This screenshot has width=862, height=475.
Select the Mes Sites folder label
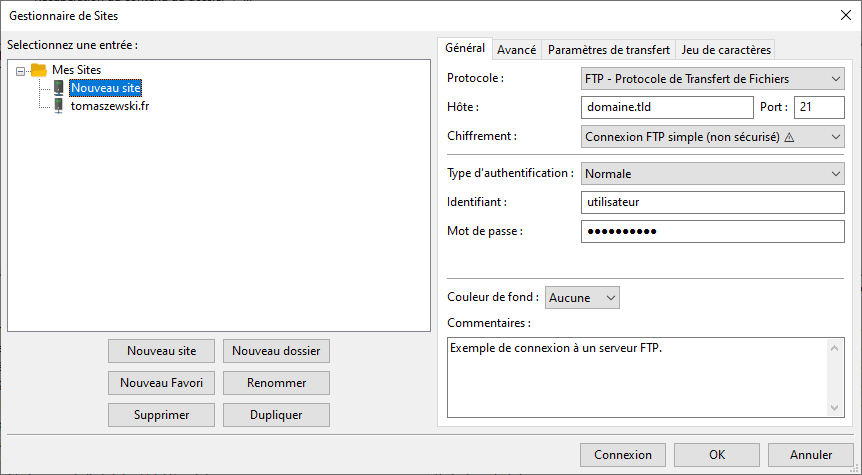tap(76, 70)
